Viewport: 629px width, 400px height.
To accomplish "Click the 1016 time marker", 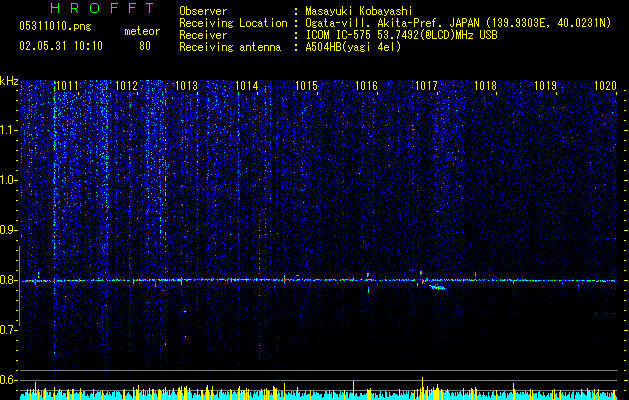I will [x=366, y=86].
